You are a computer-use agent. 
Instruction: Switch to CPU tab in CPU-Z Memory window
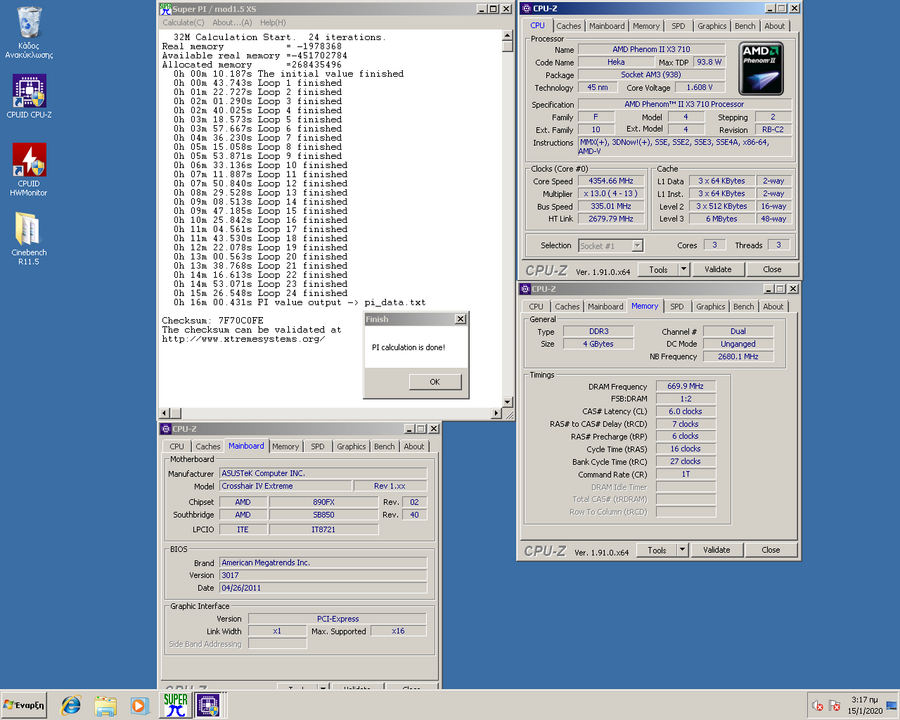tap(536, 307)
